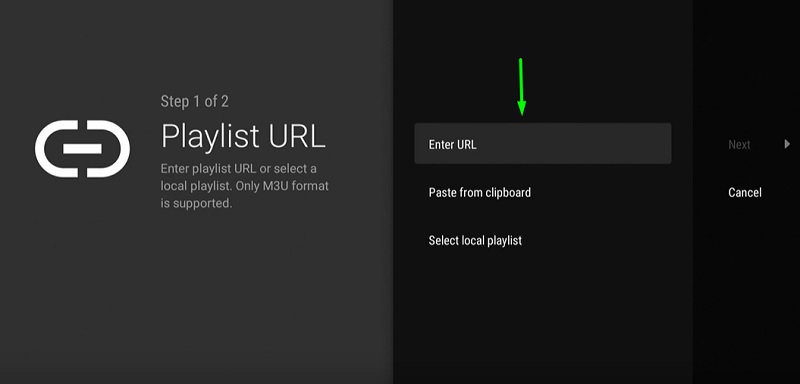Click the chain link playlist icon
The width and height of the screenshot is (800, 384).
(x=82, y=148)
